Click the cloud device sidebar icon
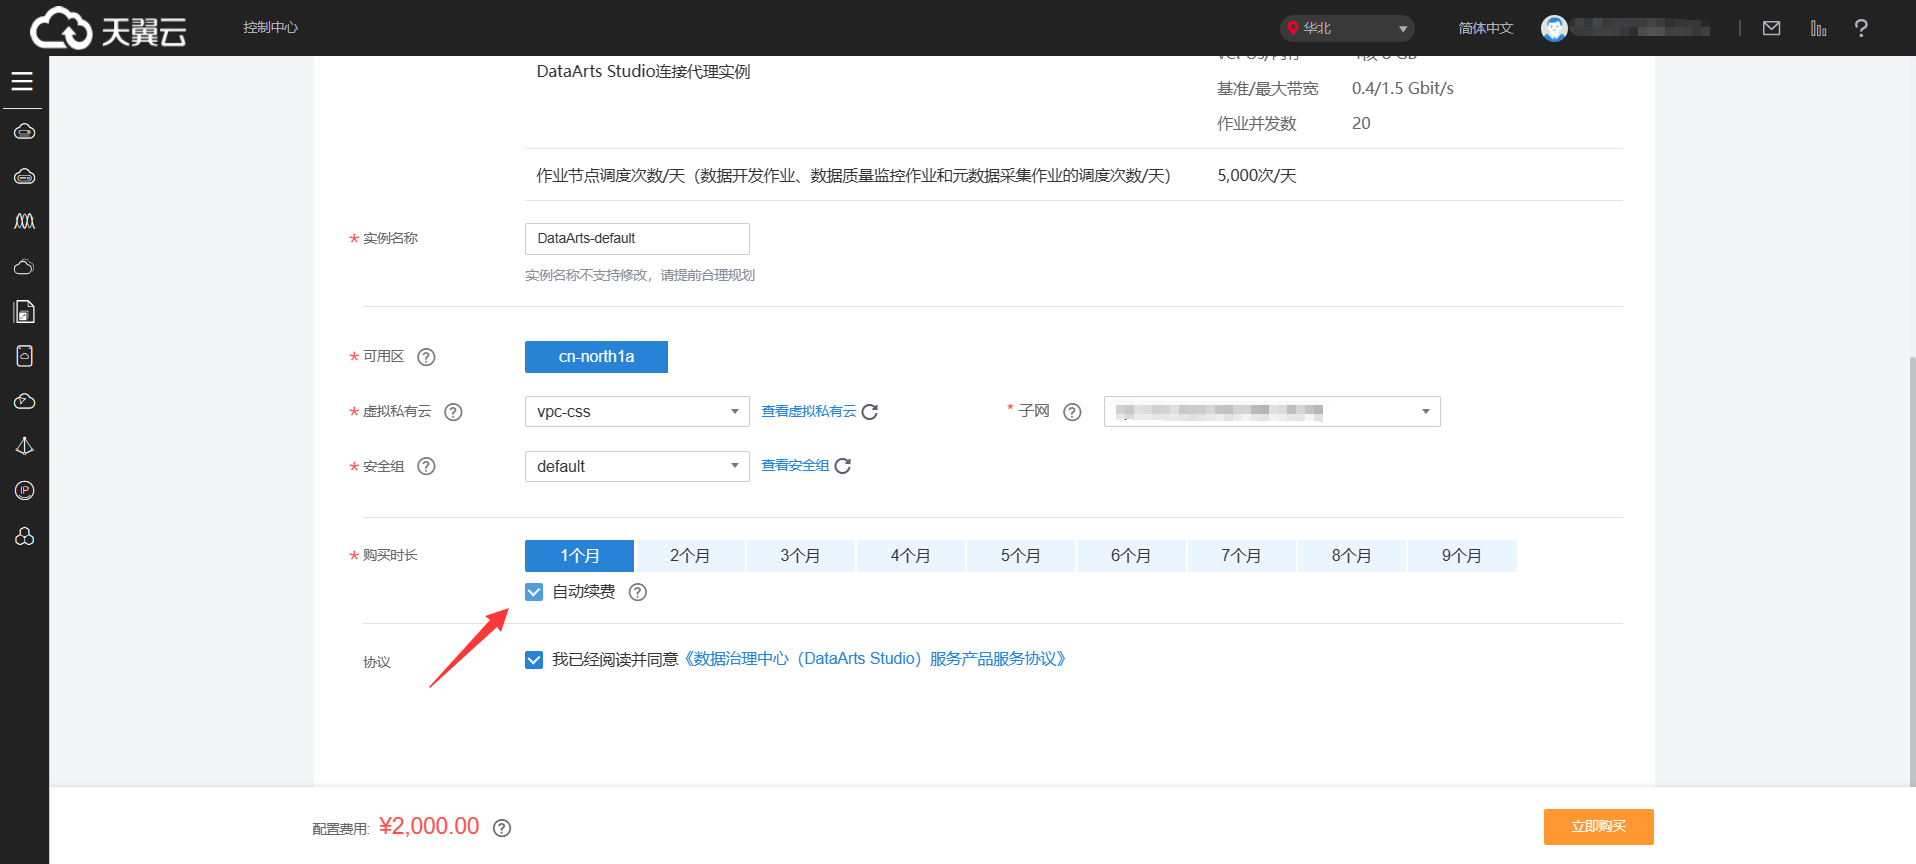Image resolution: width=1916 pixels, height=864 pixels. (x=24, y=356)
